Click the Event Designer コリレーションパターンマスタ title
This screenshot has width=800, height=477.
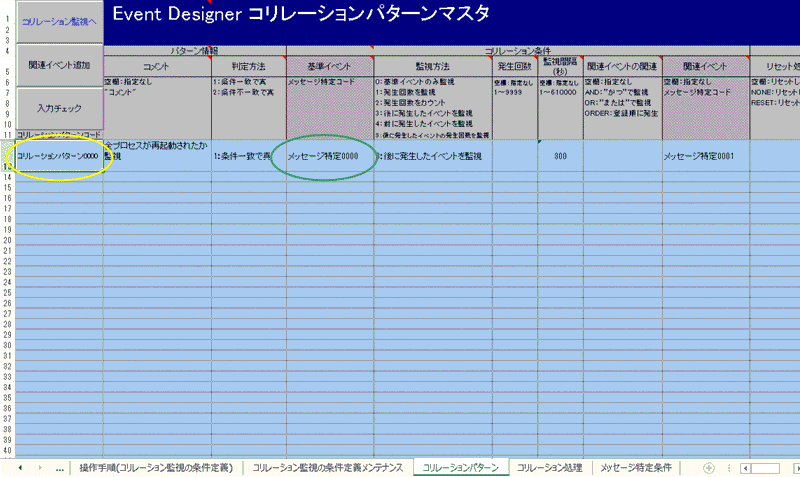[301, 14]
